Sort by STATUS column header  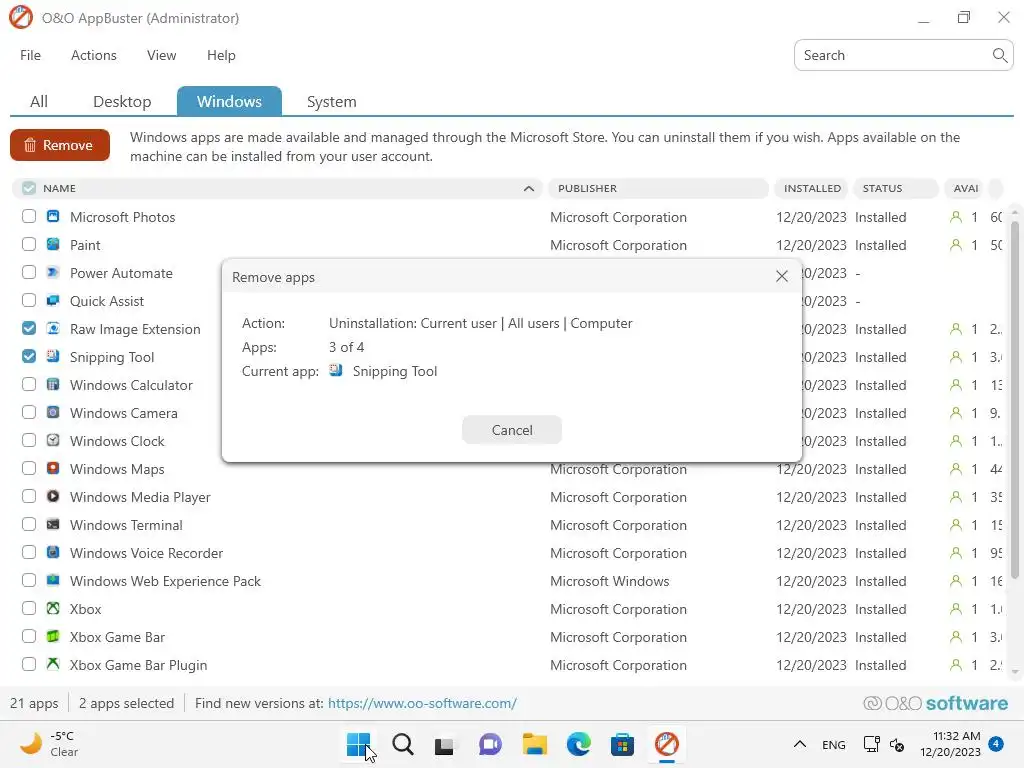tap(895, 188)
